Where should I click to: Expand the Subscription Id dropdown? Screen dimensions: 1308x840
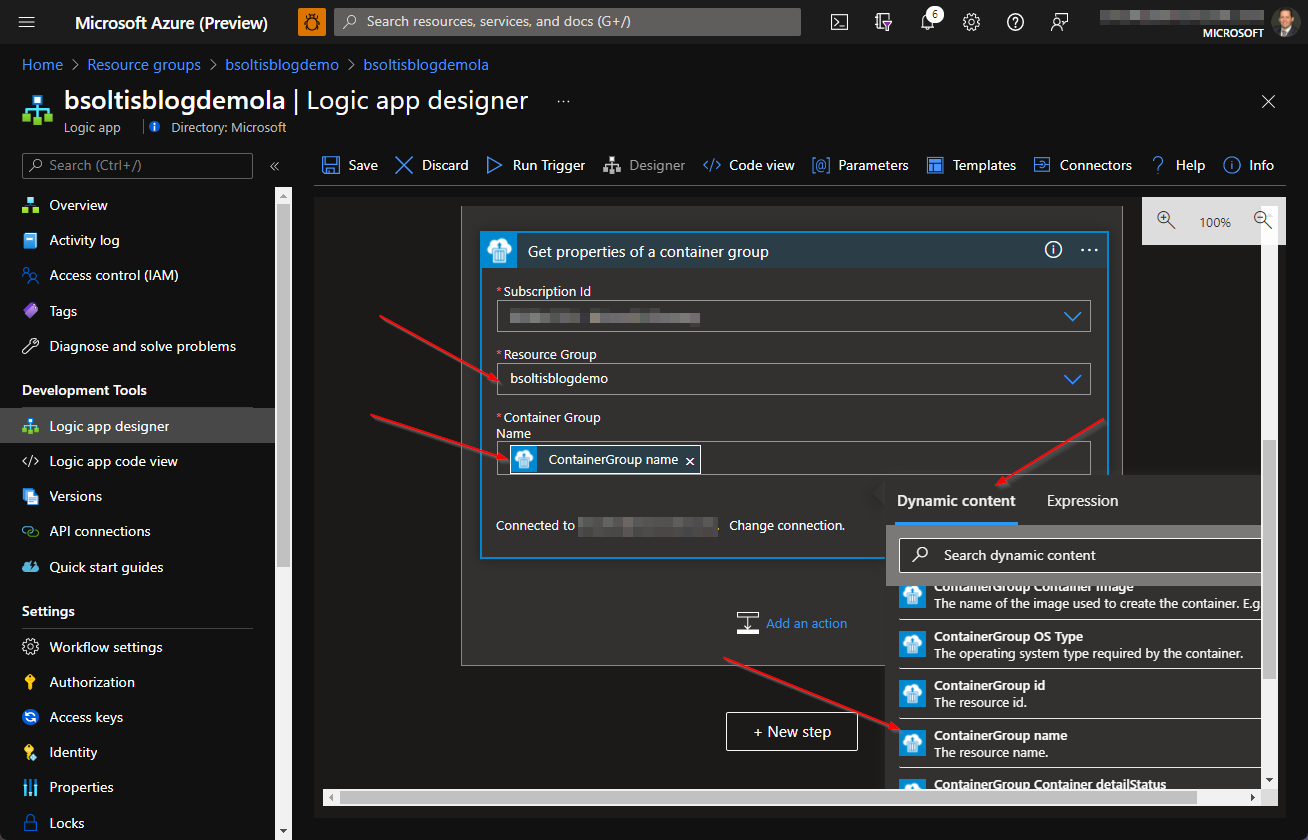1072,317
